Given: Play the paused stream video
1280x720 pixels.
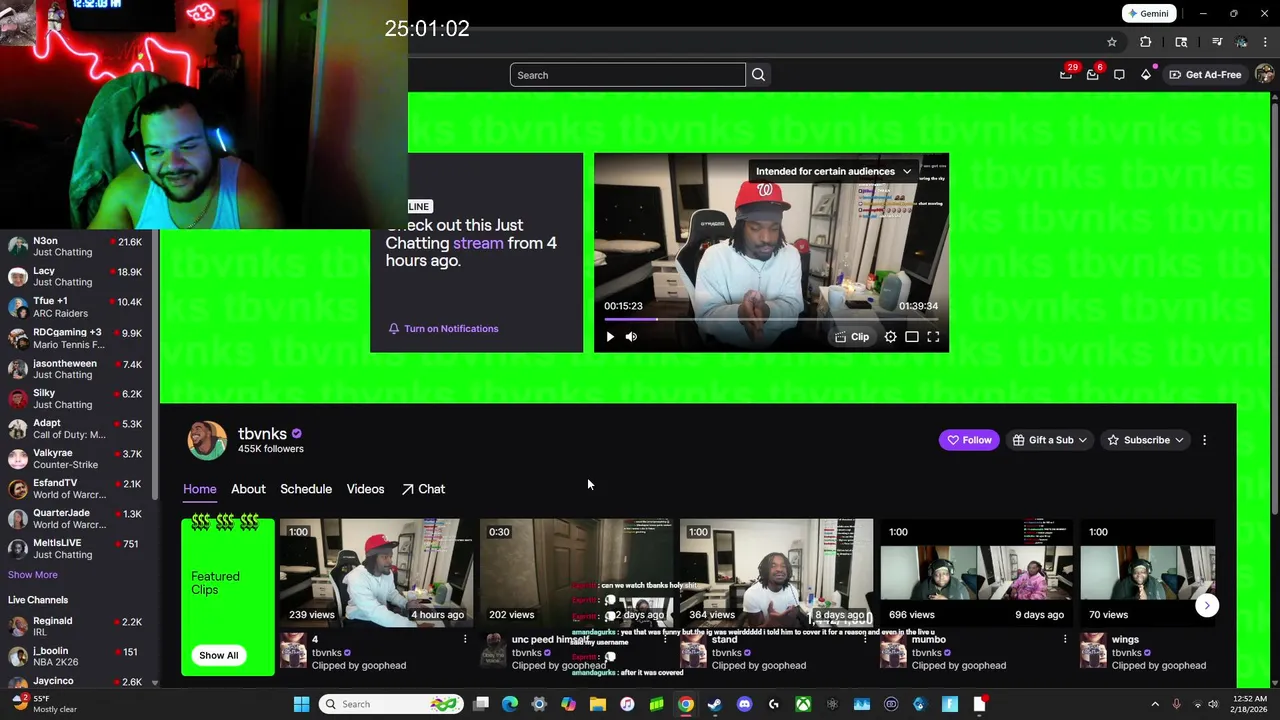Looking at the screenshot, I should pyautogui.click(x=610, y=337).
